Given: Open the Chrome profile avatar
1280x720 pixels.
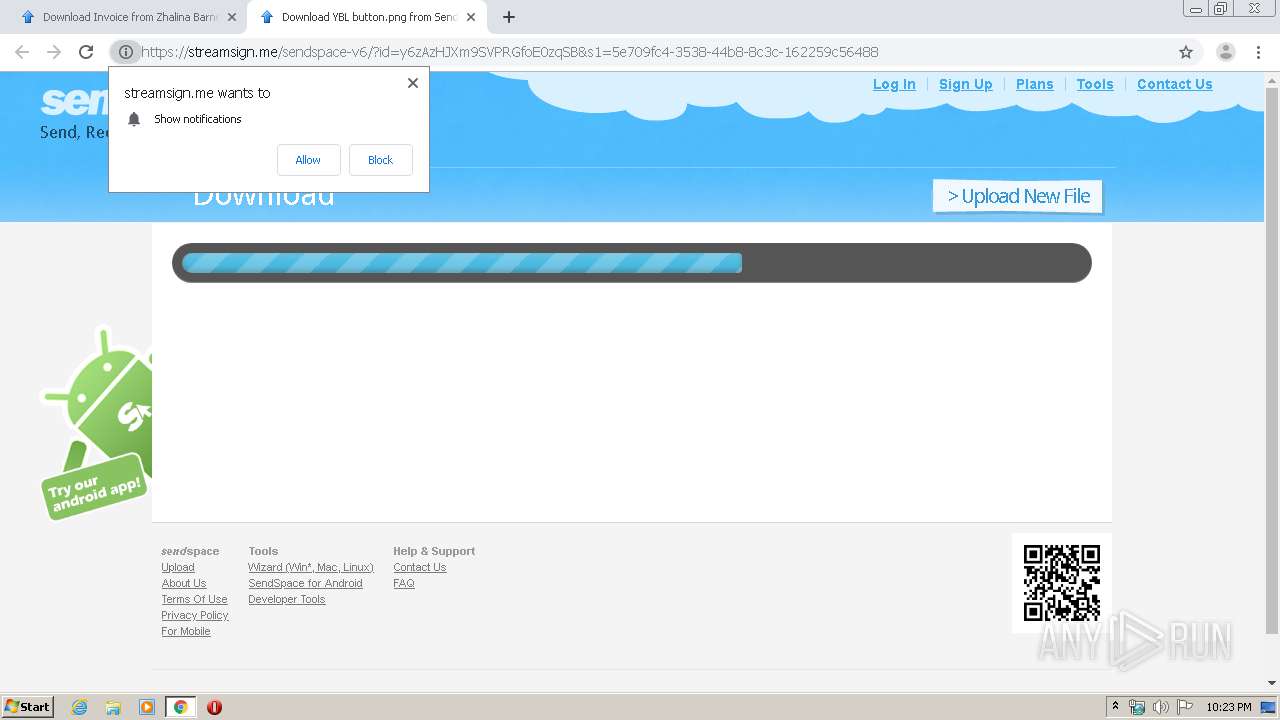Looking at the screenshot, I should (x=1226, y=52).
